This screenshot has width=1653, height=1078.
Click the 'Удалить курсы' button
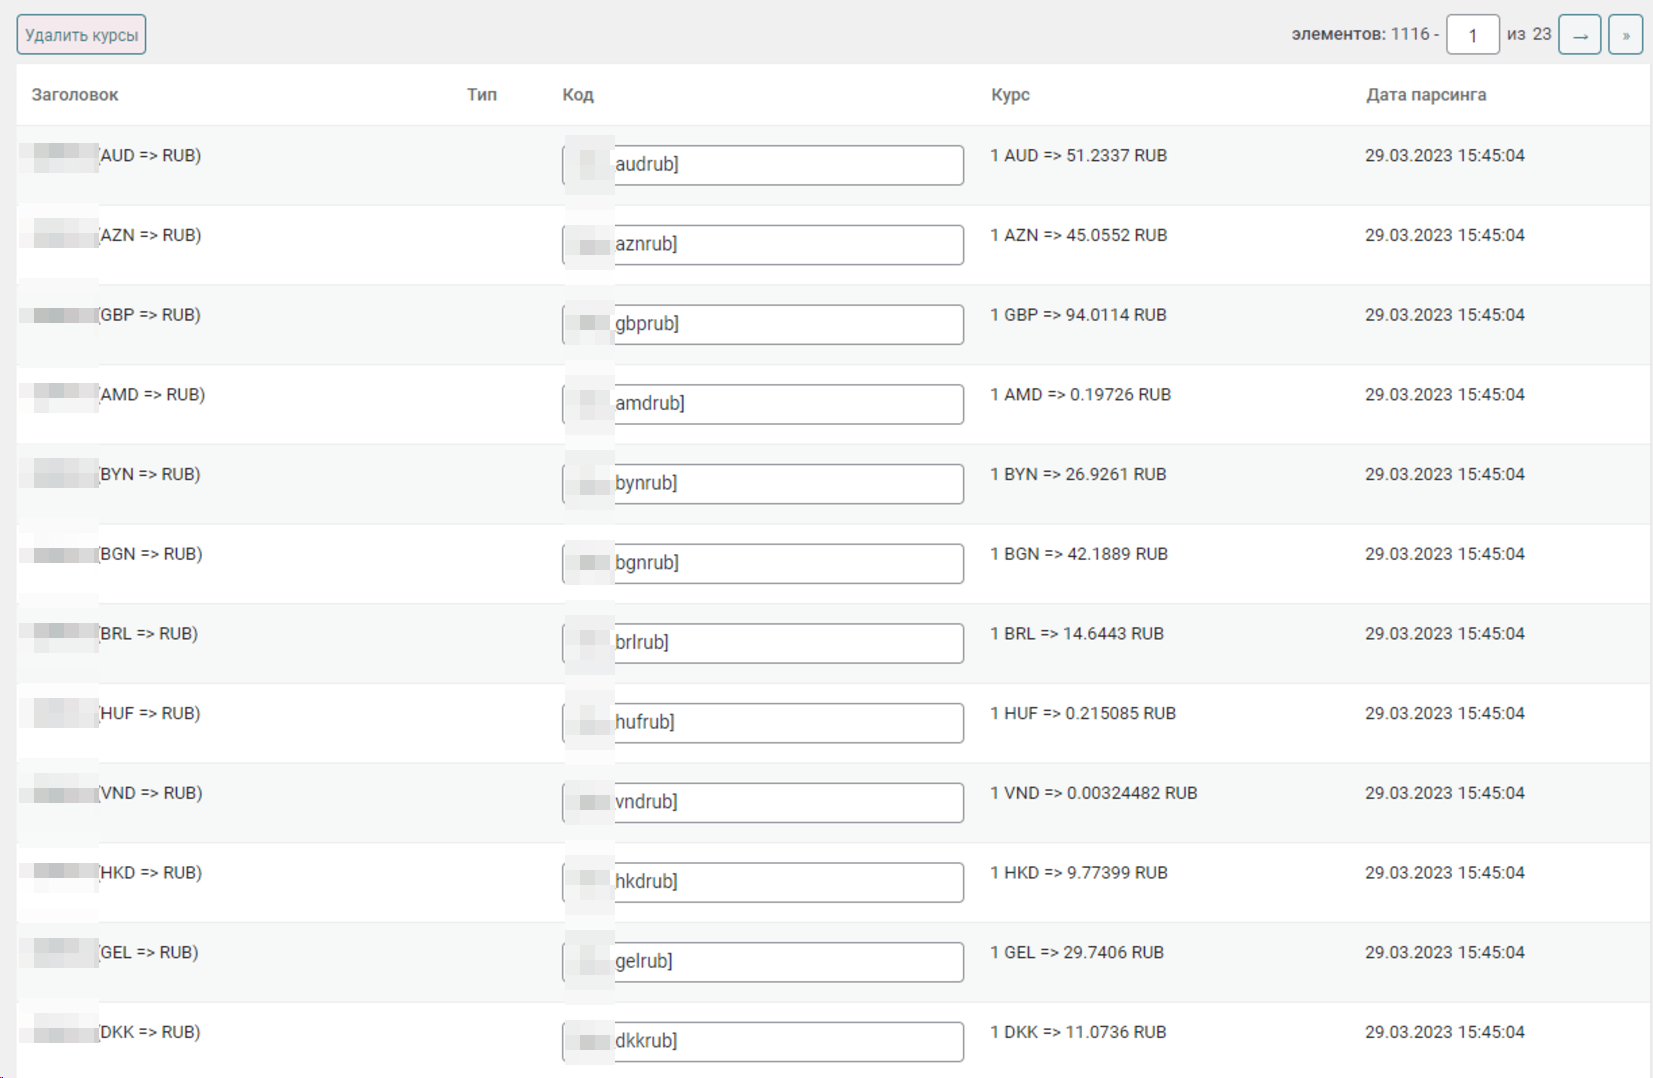coord(81,35)
